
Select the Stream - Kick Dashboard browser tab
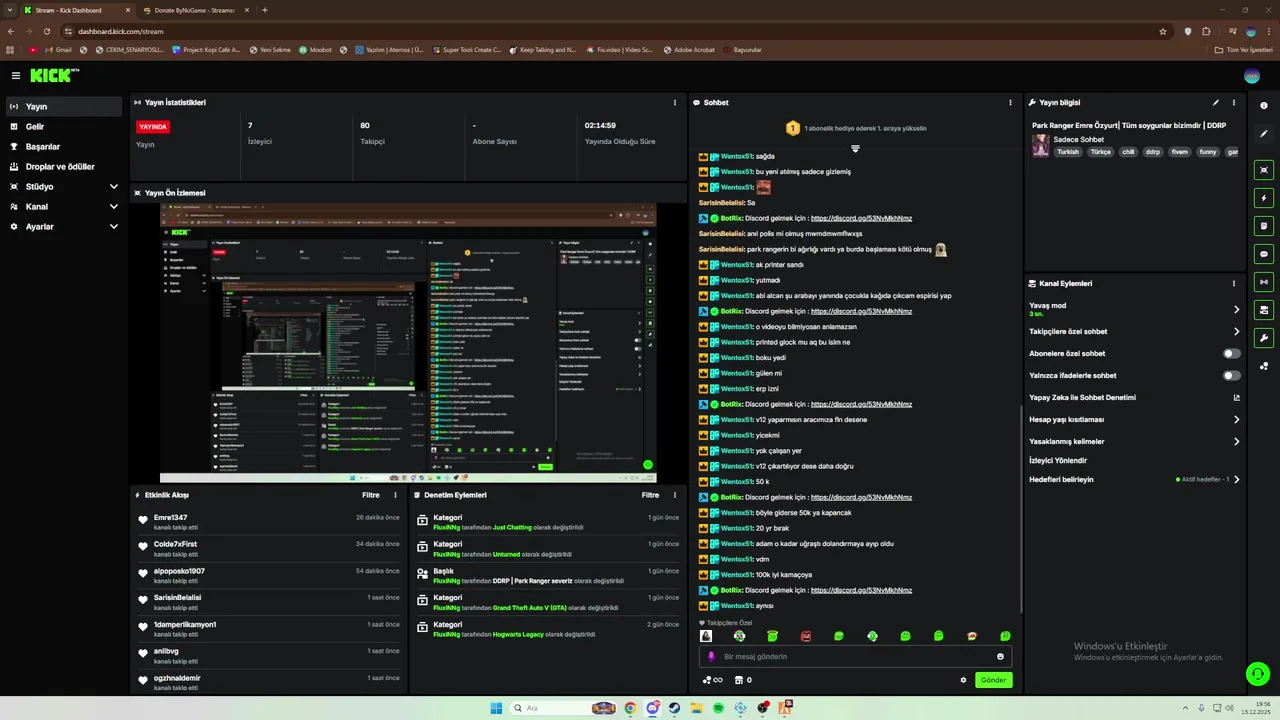76,10
